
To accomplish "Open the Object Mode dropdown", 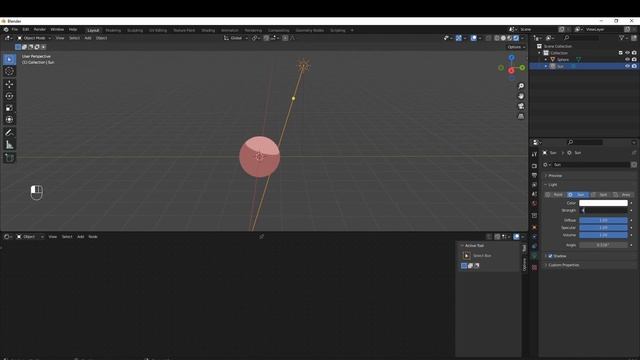I will [x=34, y=38].
